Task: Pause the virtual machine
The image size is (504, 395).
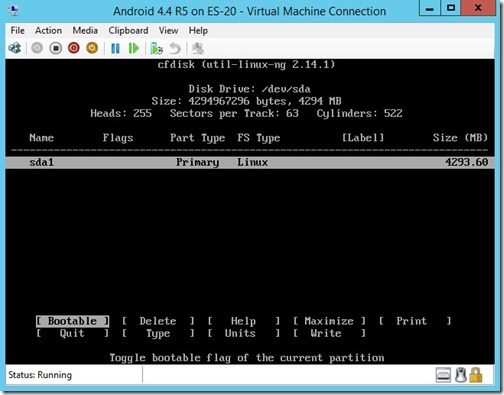Action: click(x=115, y=49)
